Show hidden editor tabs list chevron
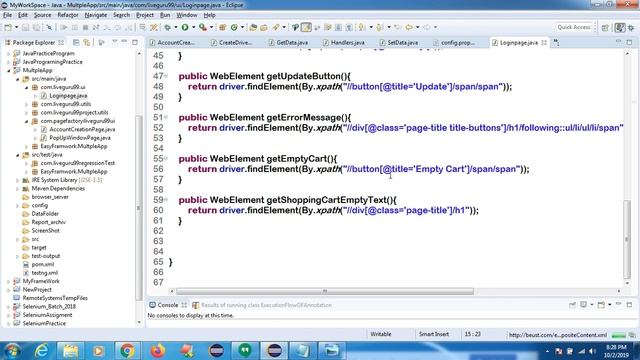The width and height of the screenshot is (640, 360). 556,42
